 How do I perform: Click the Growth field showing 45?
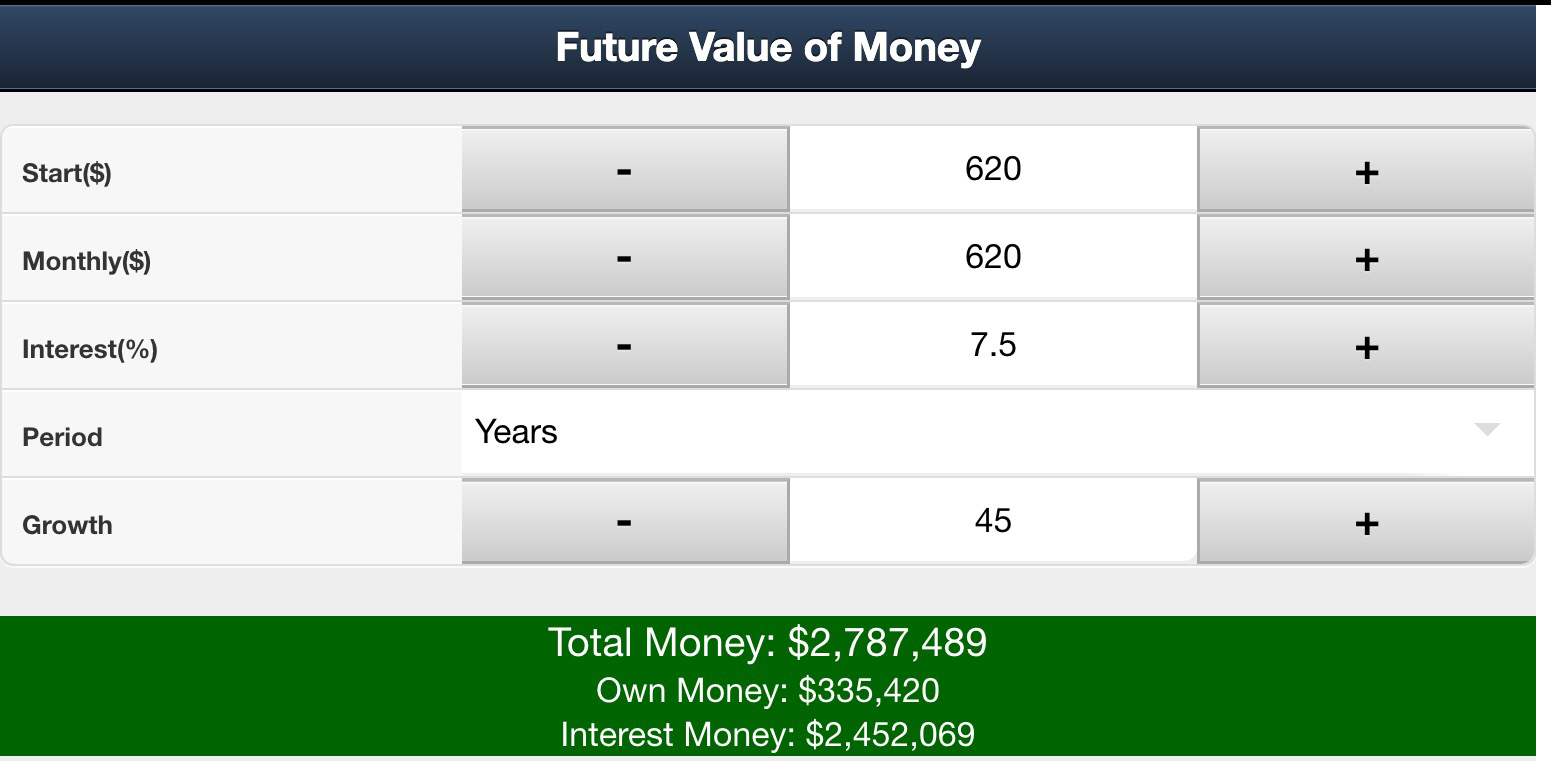click(993, 521)
